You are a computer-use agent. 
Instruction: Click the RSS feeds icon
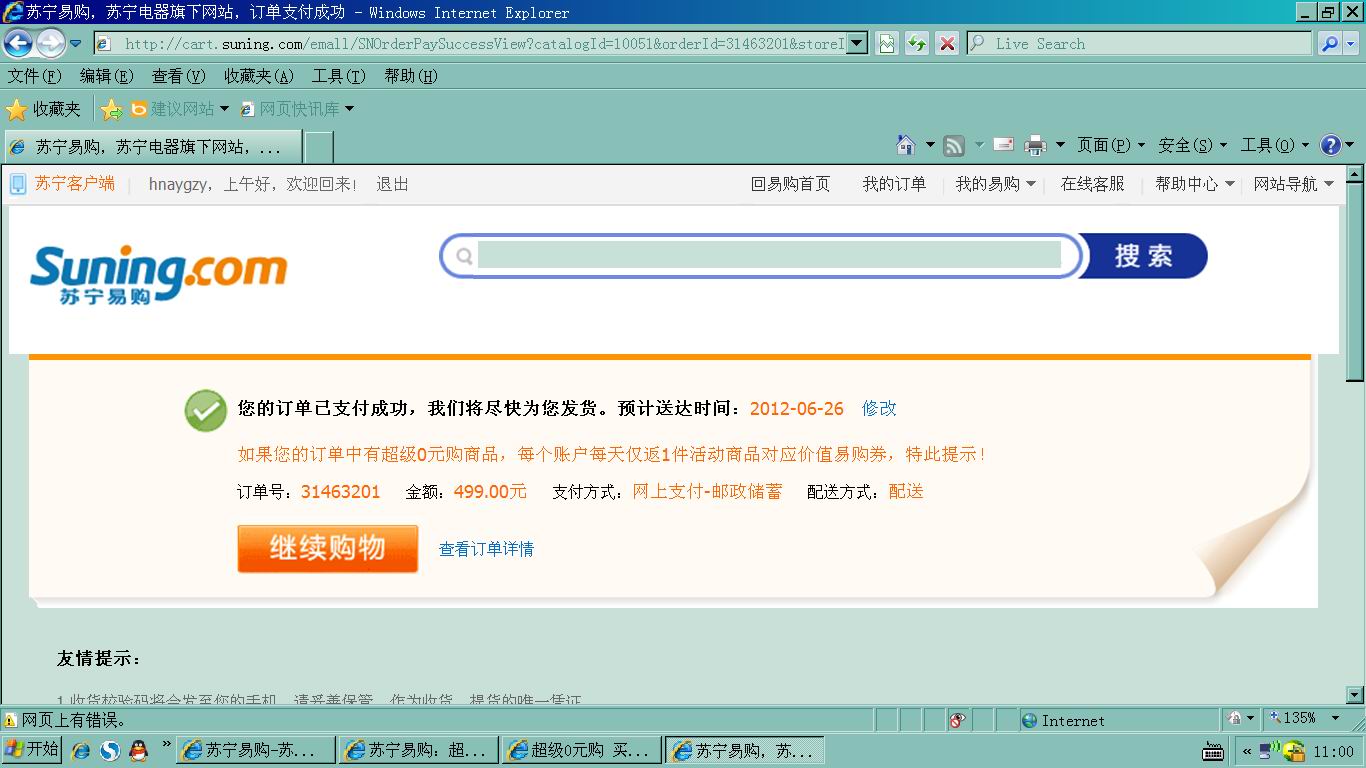(954, 145)
